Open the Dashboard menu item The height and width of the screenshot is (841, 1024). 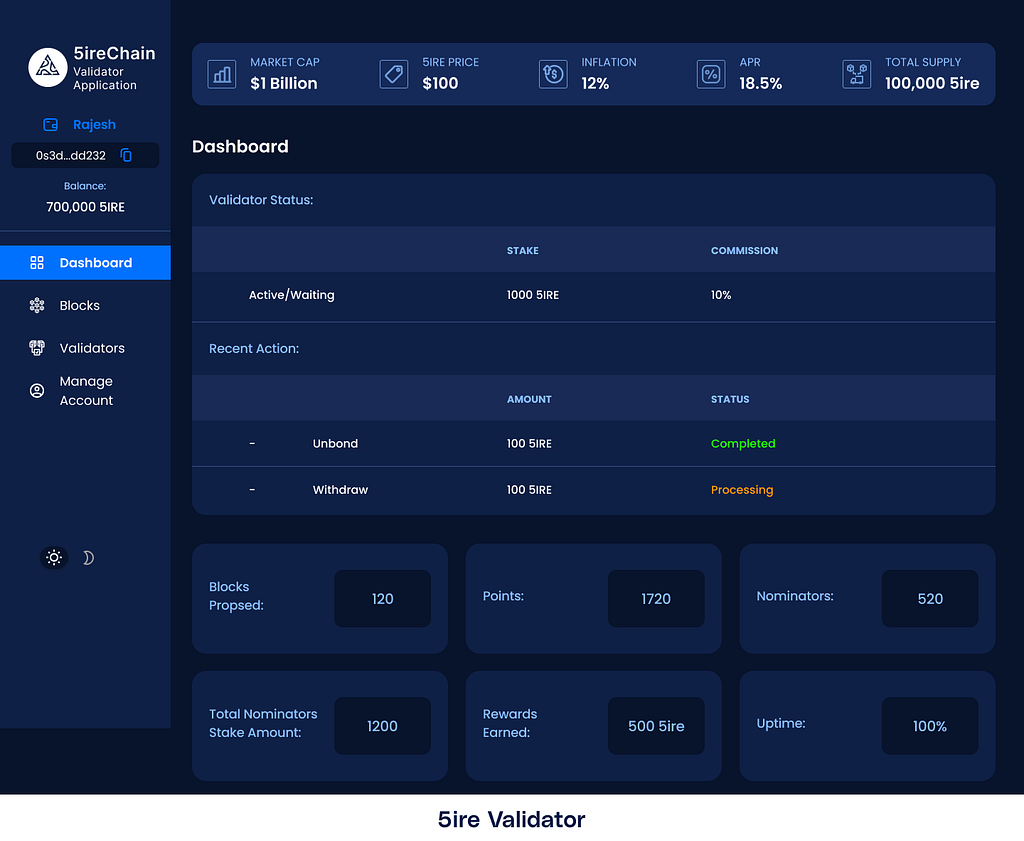(x=86, y=262)
